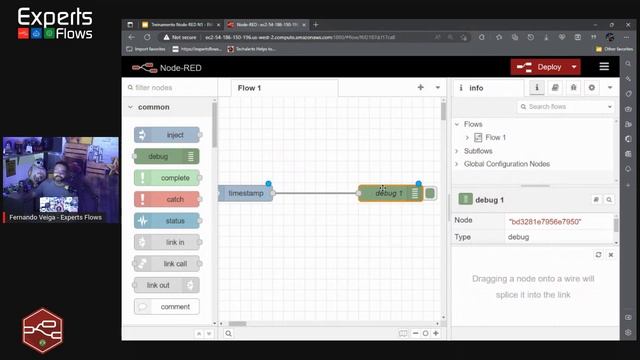Screen dimensions: 640x360
Task: Select the debug 1 node on canvas
Action: click(391, 193)
